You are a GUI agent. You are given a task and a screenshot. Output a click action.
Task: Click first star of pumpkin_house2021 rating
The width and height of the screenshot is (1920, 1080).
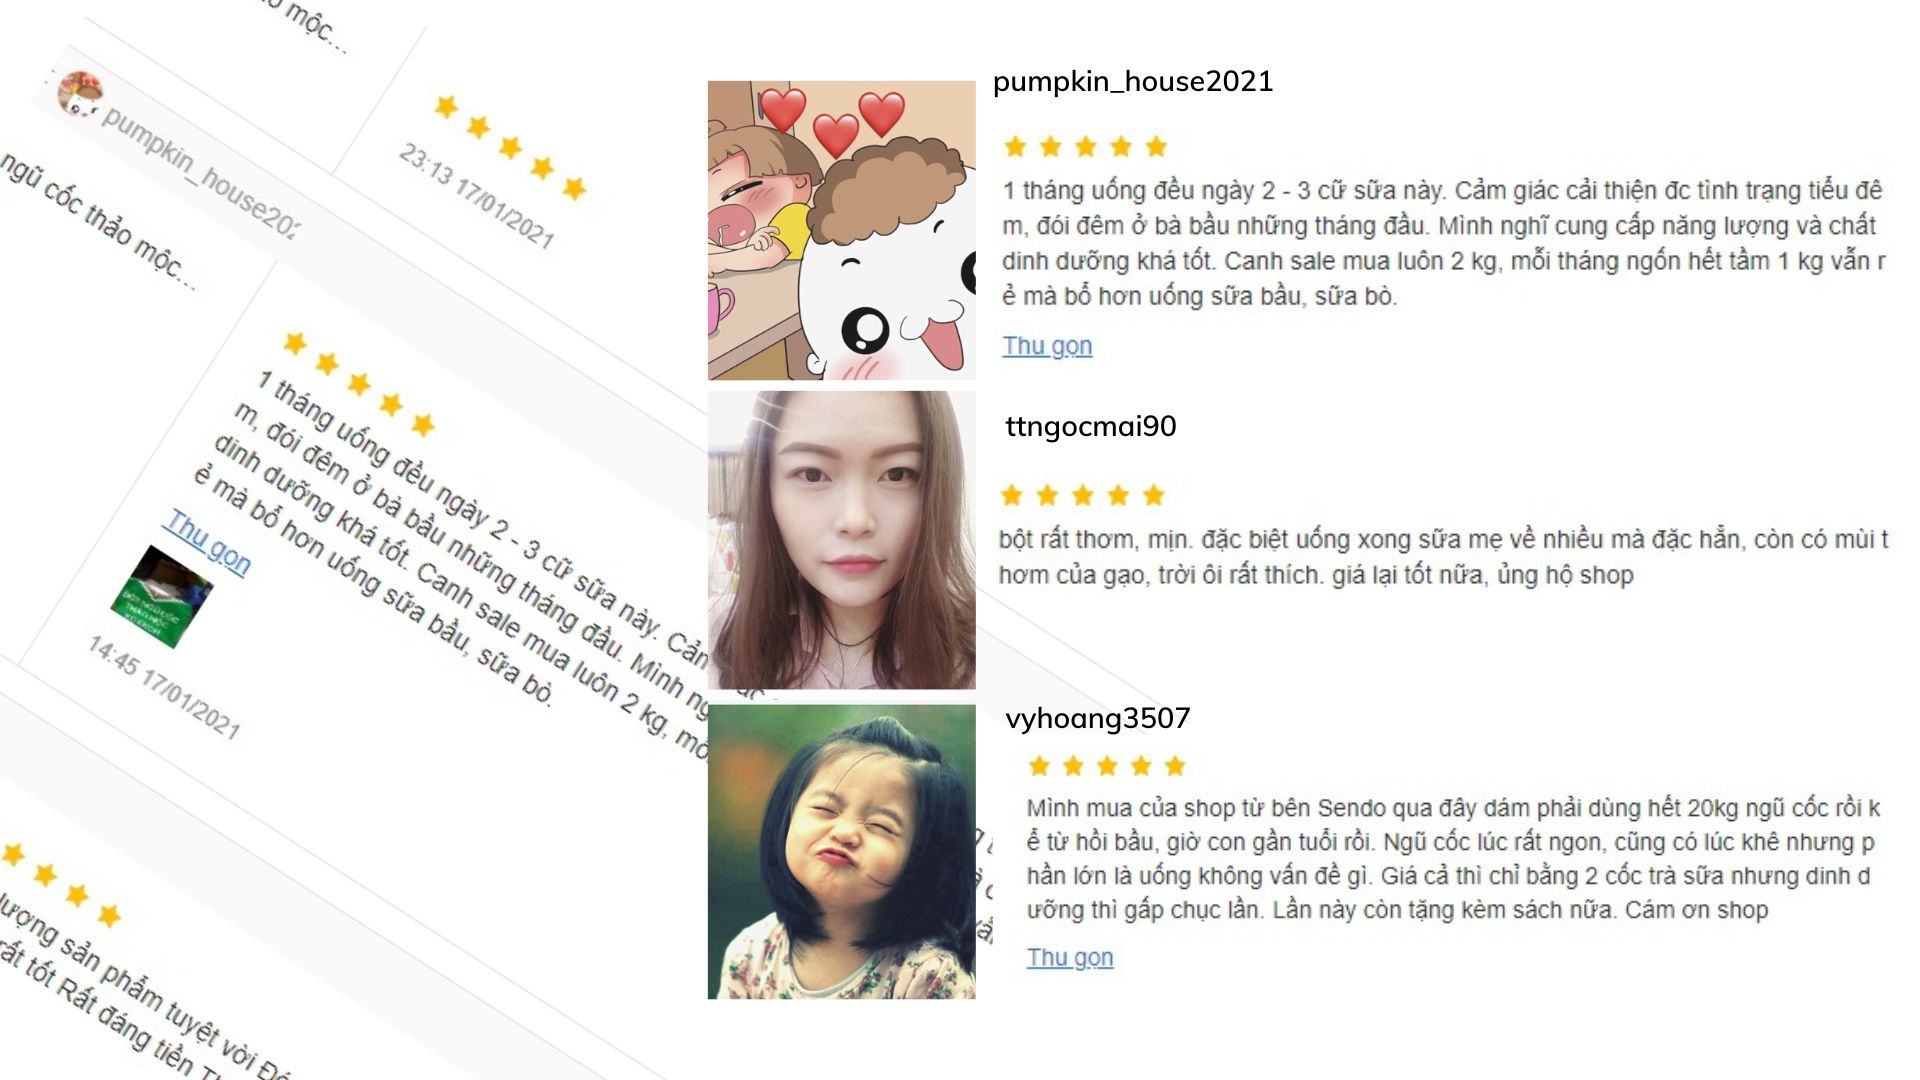click(x=1015, y=146)
